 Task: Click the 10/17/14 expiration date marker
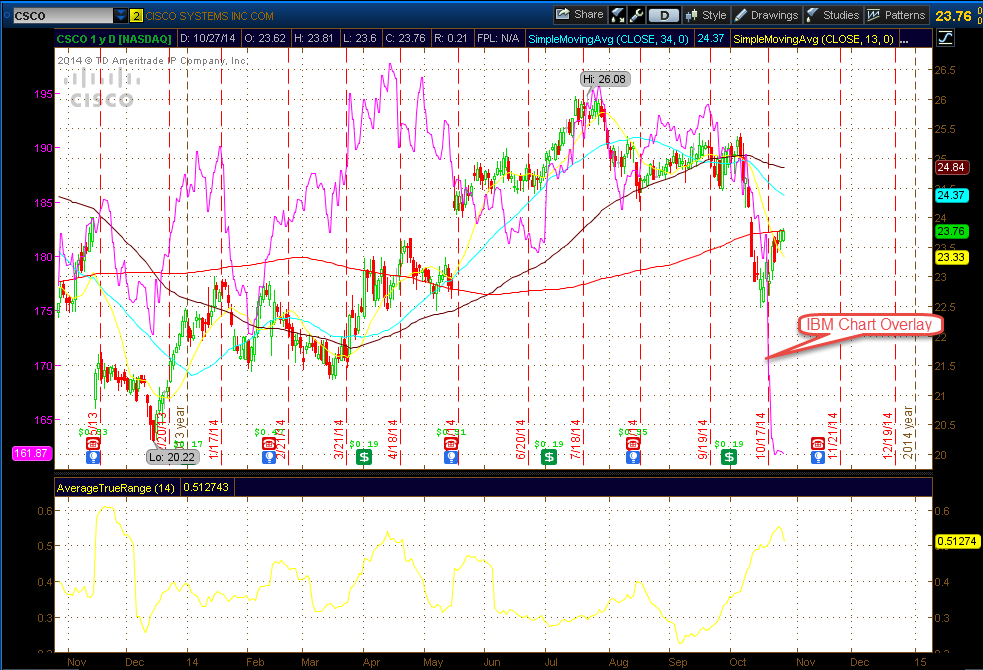(760, 436)
